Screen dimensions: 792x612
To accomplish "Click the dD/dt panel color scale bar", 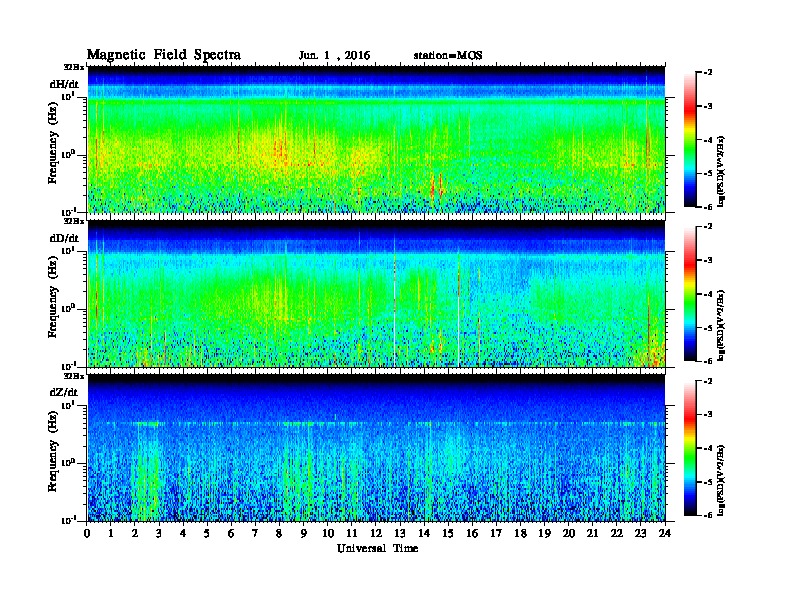I will point(689,294).
